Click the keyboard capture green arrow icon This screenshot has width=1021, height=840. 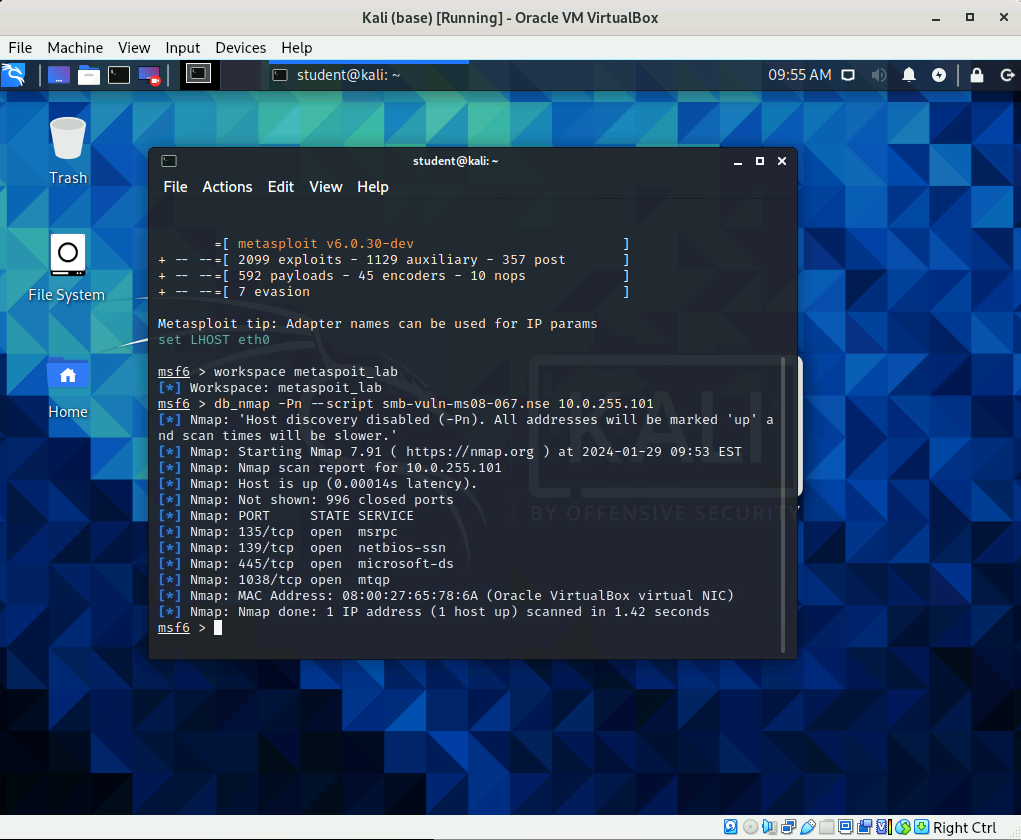[921, 827]
